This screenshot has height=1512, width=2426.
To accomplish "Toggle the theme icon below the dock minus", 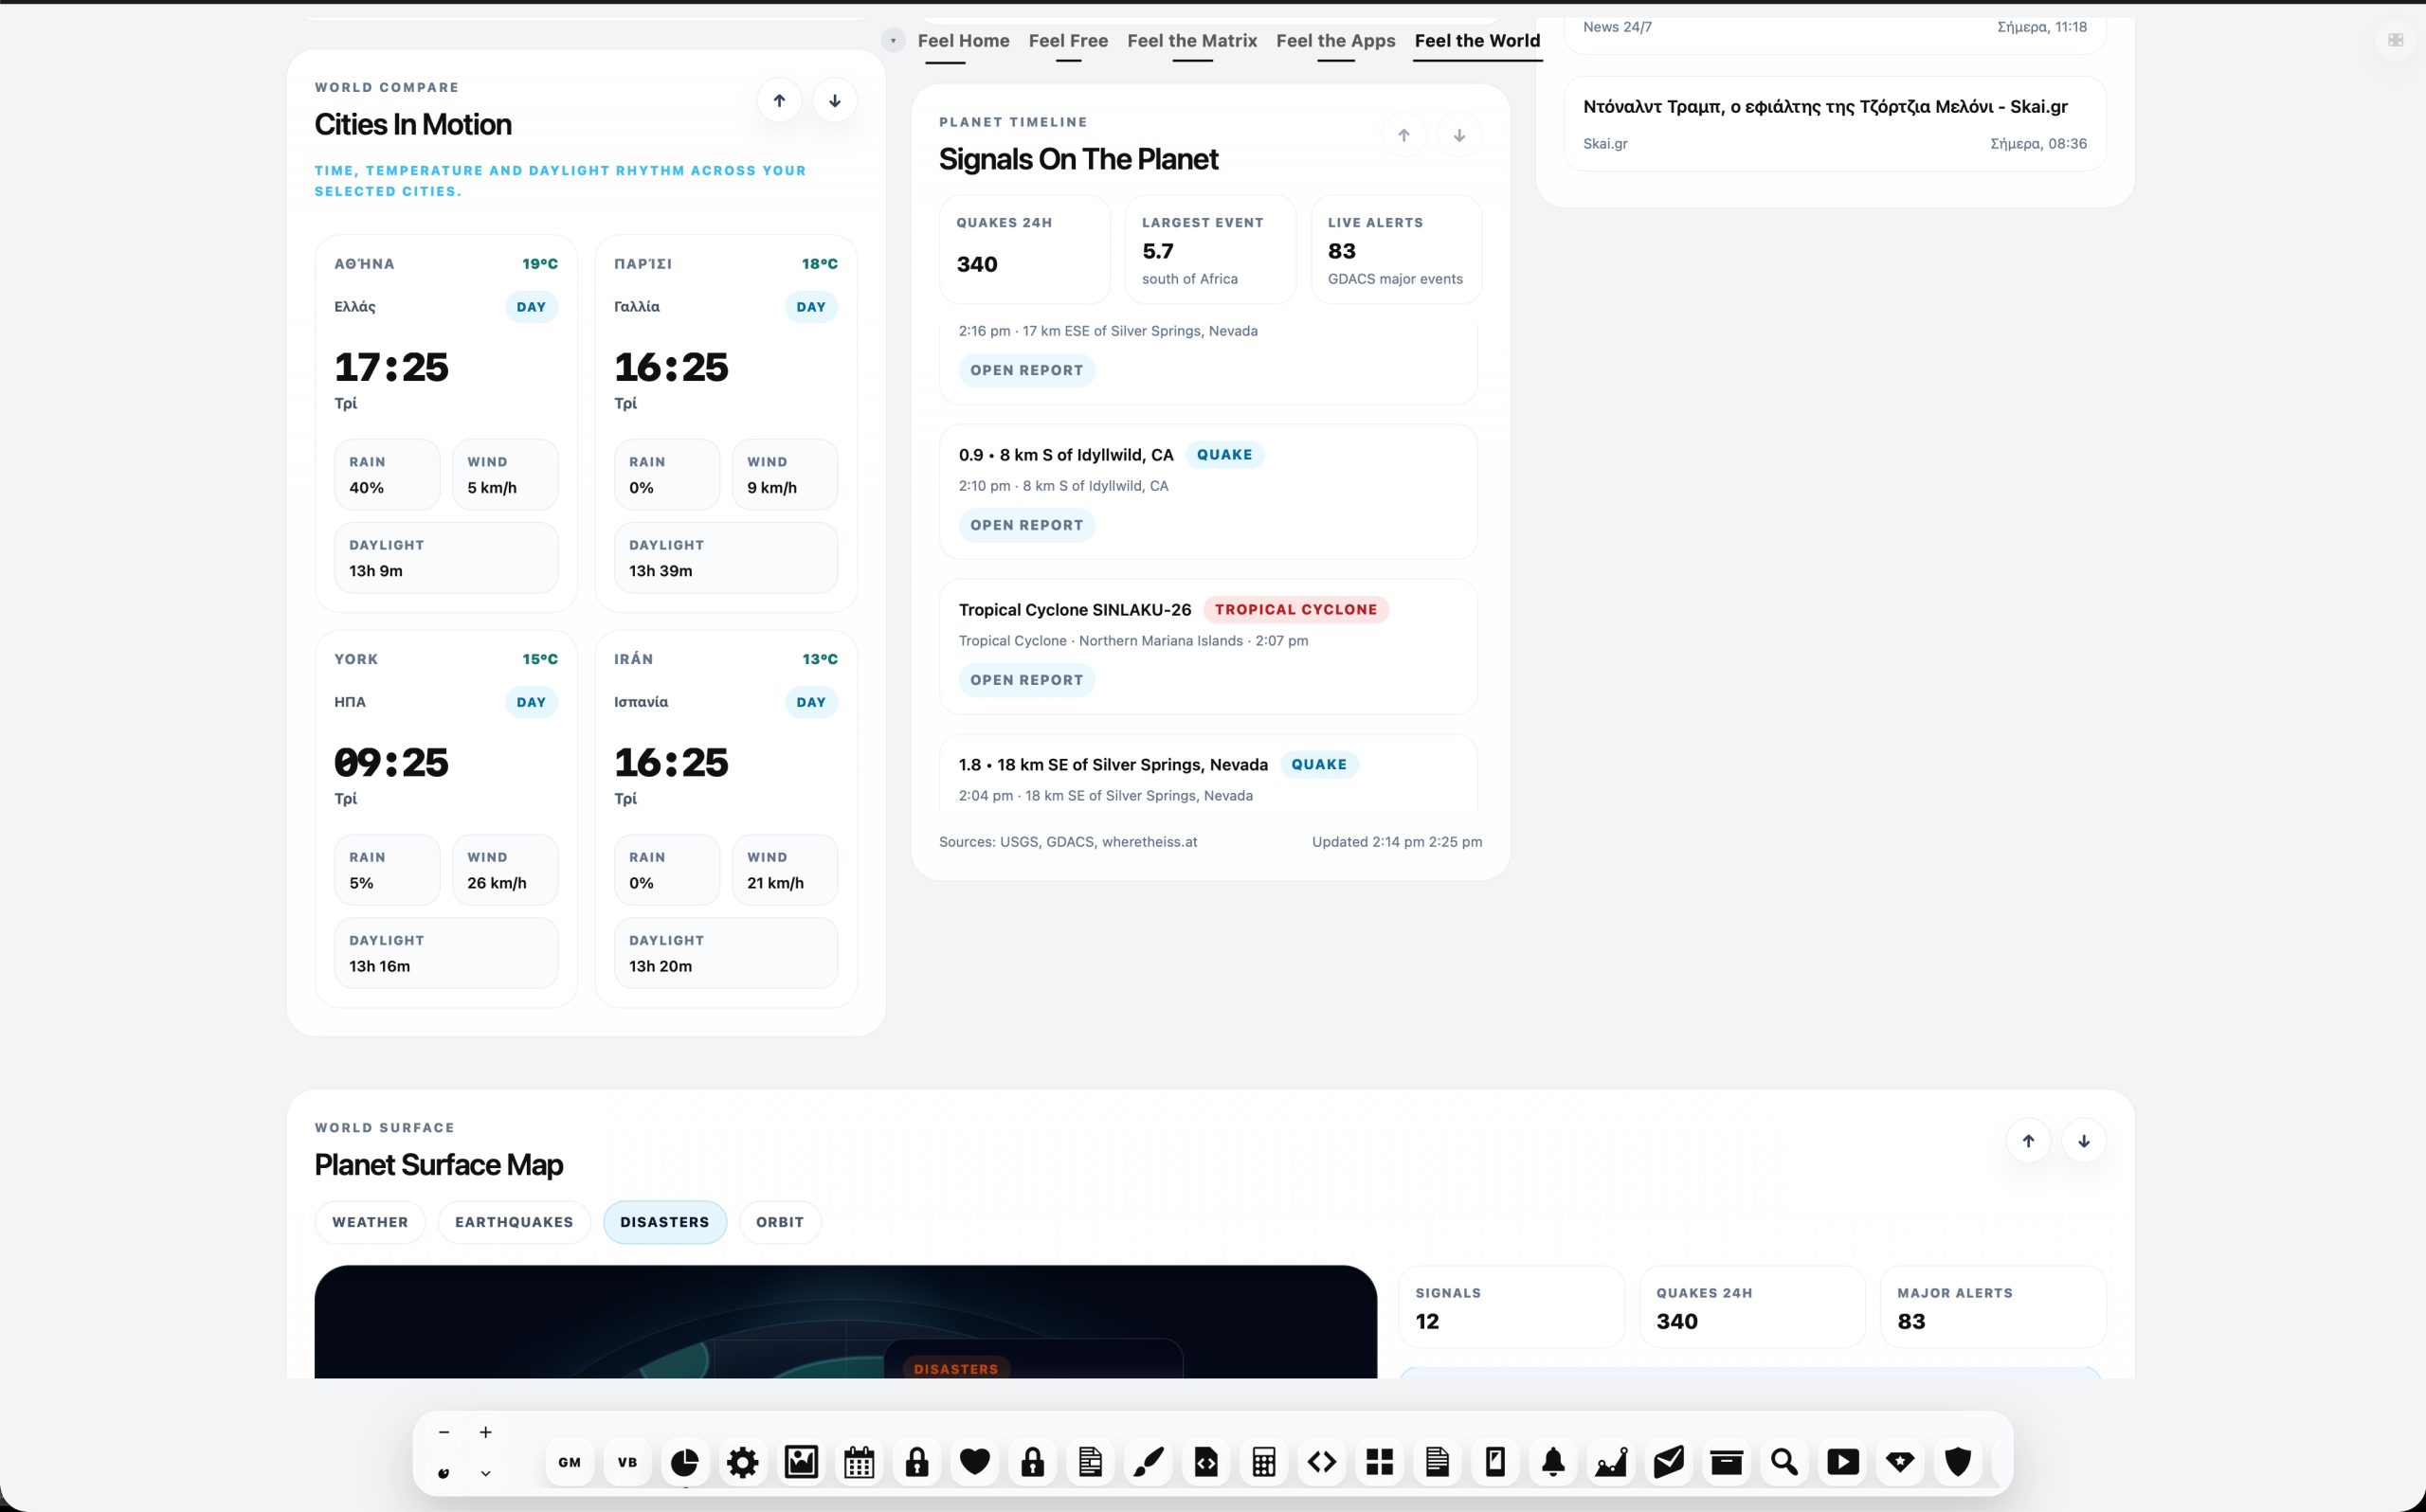I will coord(444,1473).
